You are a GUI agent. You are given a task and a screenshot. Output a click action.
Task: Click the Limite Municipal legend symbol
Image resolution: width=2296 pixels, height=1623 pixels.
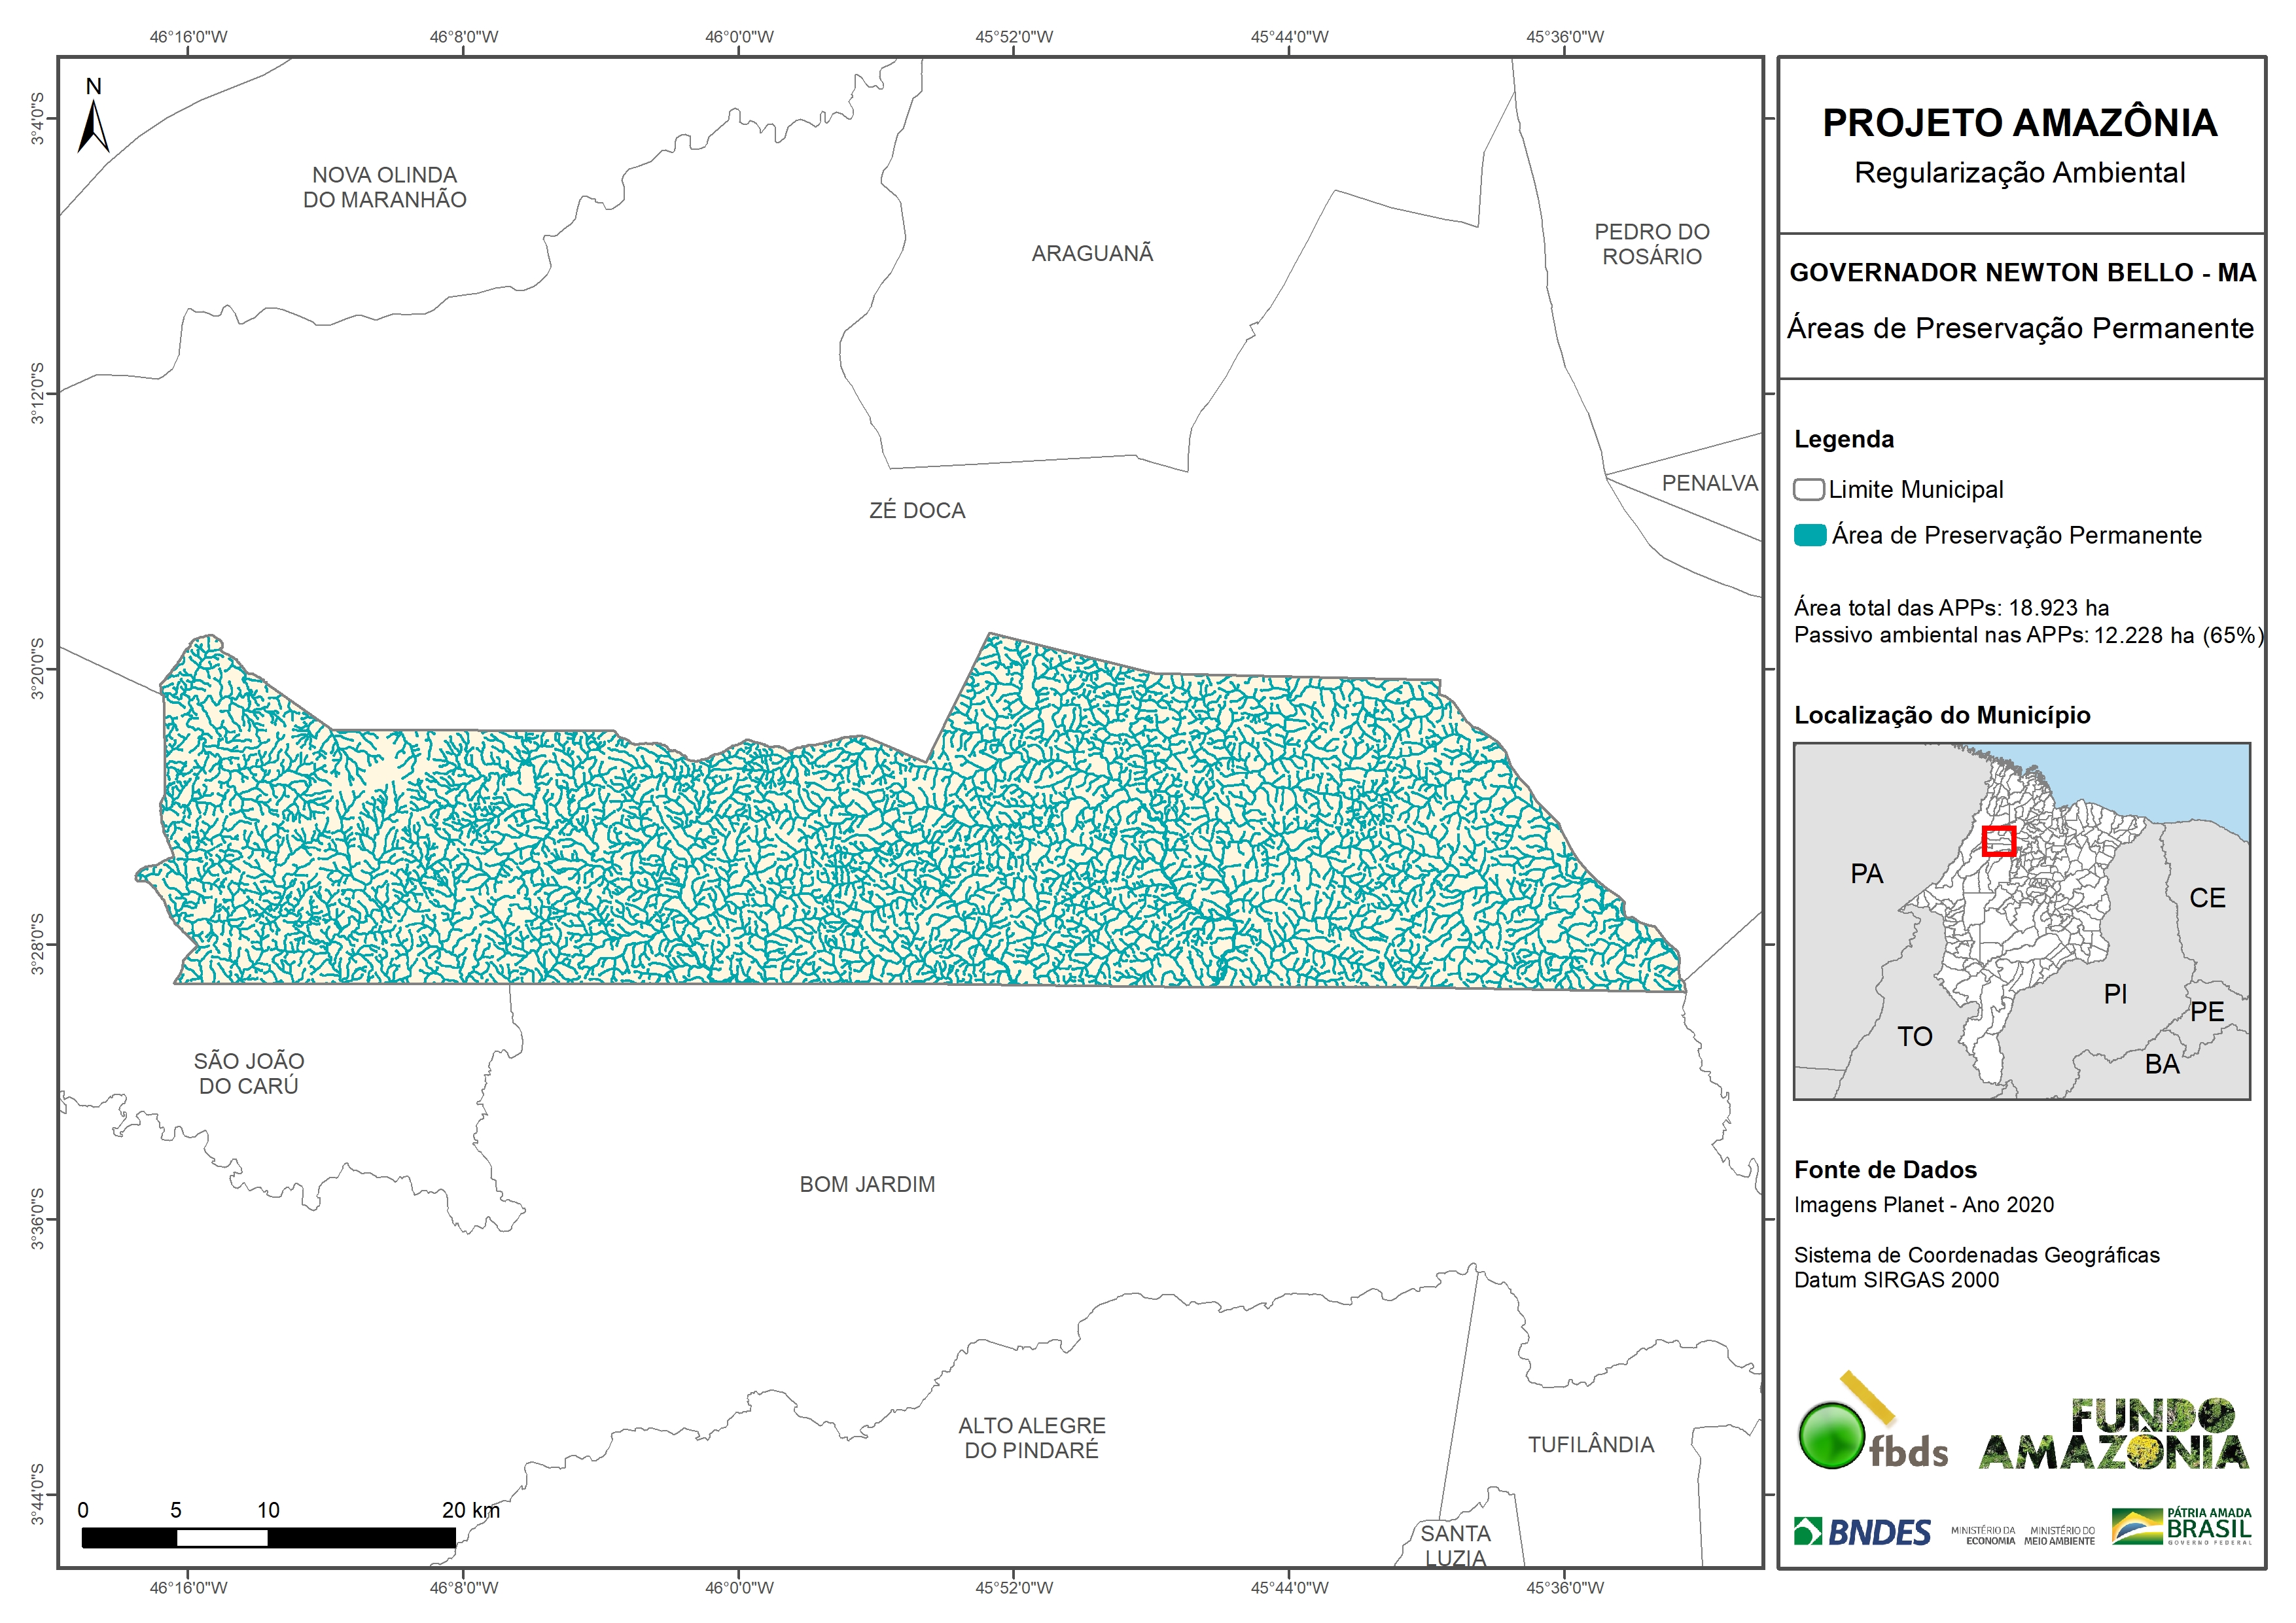(x=1808, y=490)
